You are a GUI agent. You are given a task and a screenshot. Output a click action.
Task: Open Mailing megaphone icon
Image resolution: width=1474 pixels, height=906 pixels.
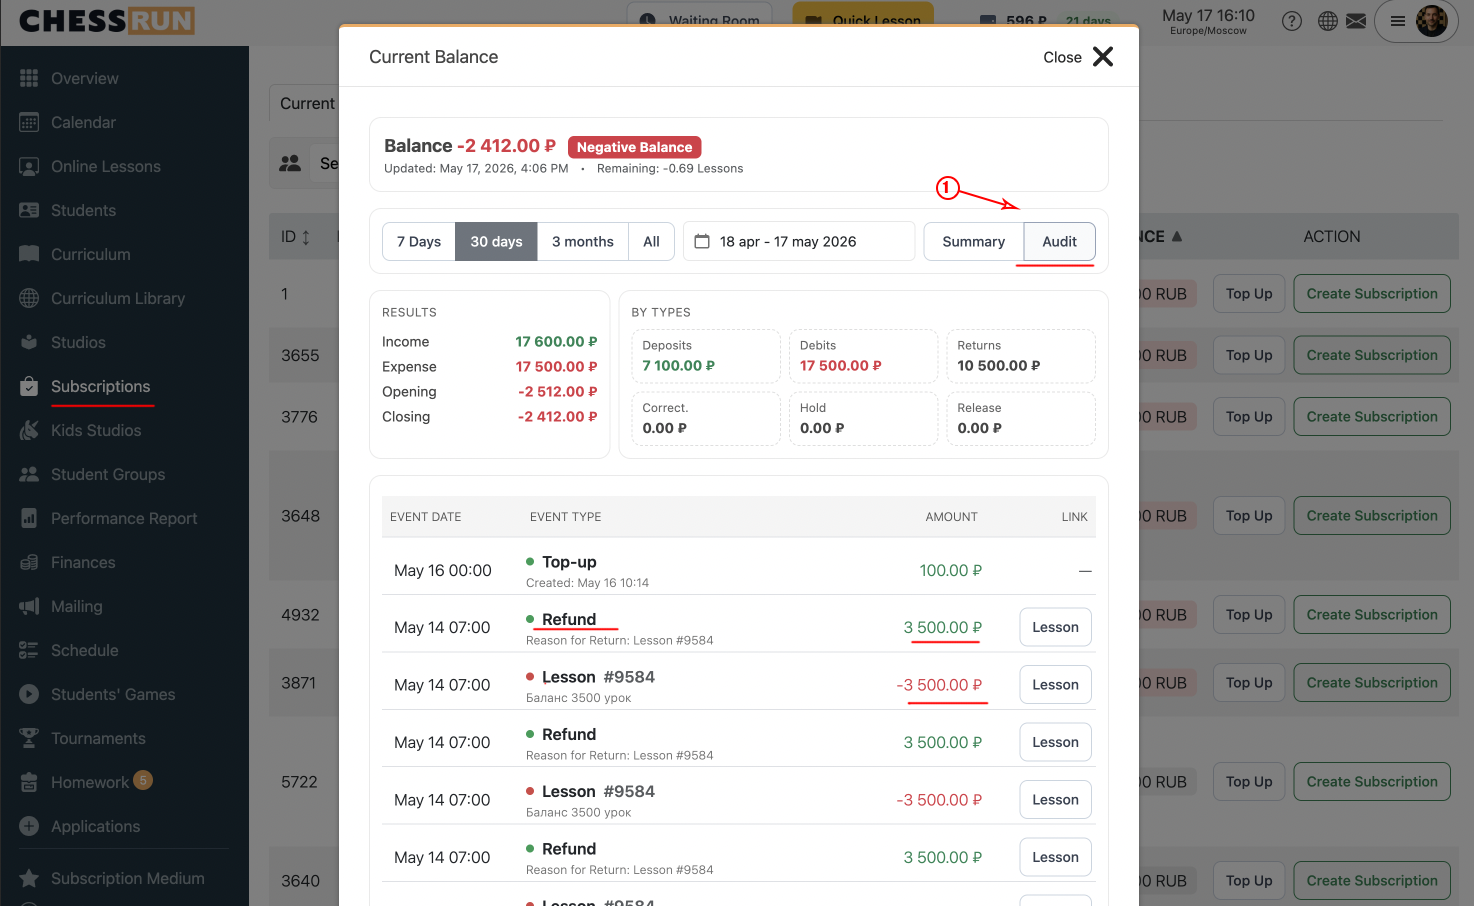[29, 606]
